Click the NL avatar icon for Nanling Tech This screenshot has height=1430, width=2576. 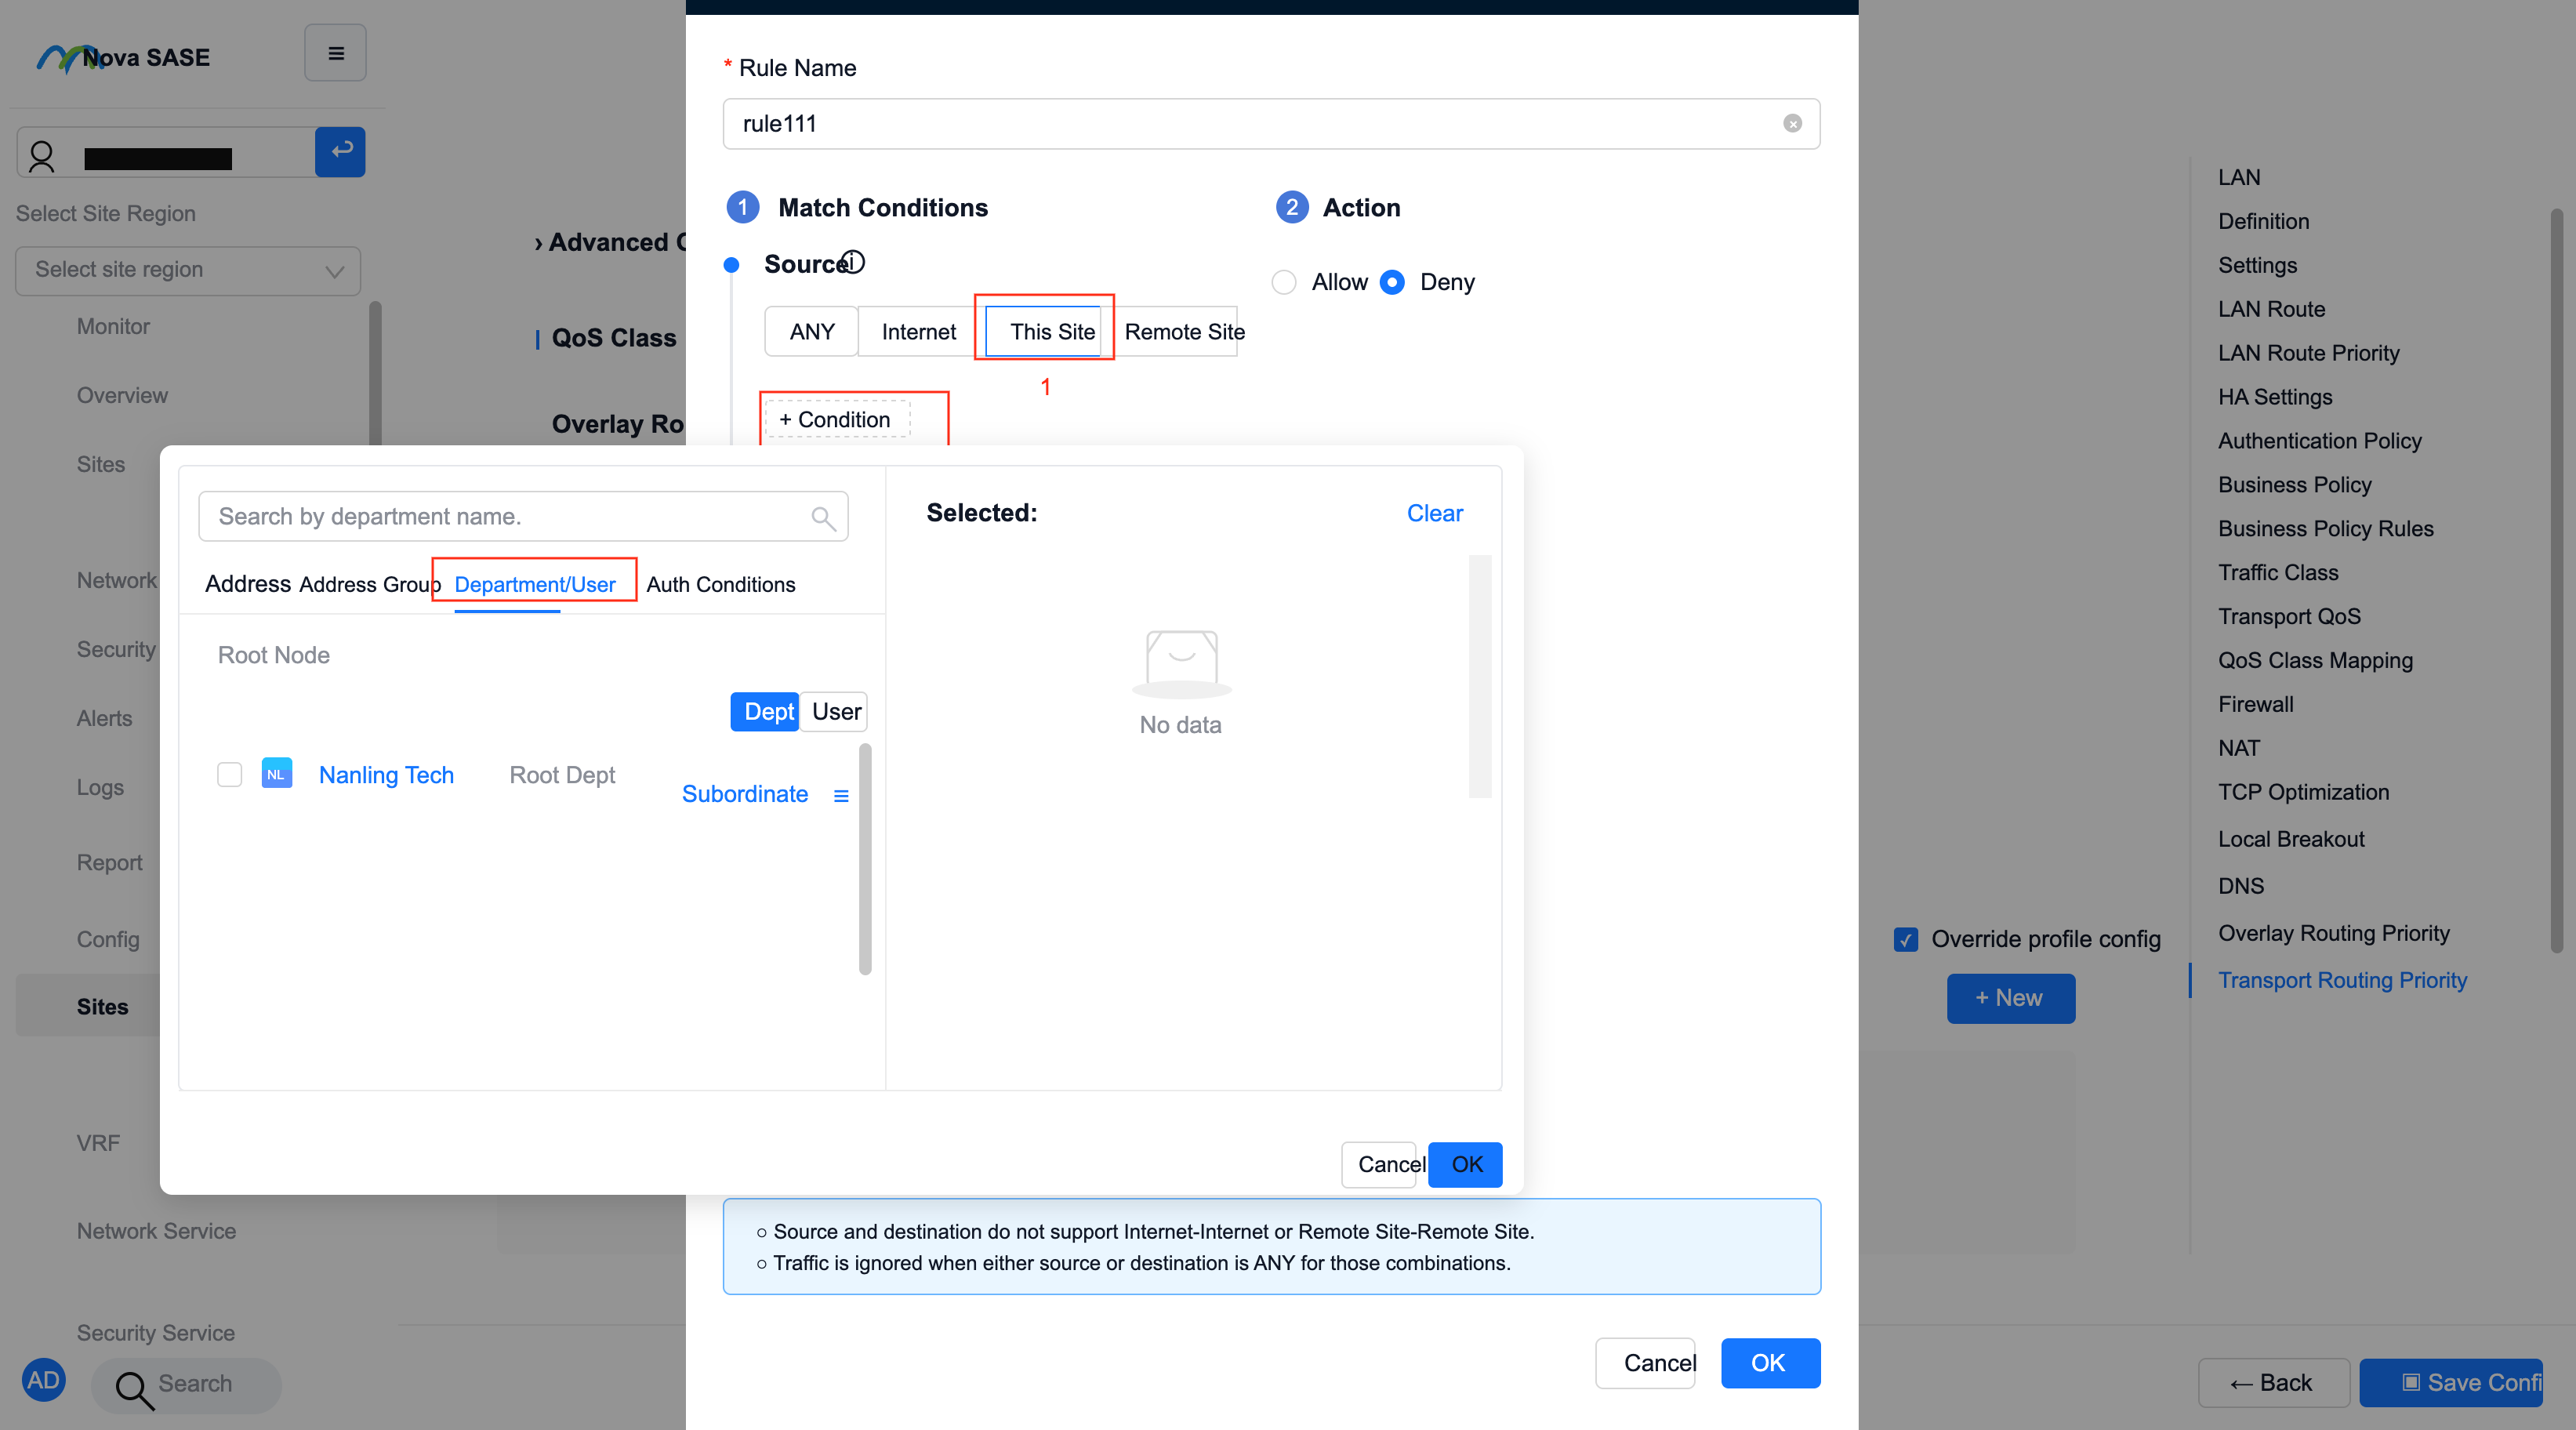click(276, 774)
